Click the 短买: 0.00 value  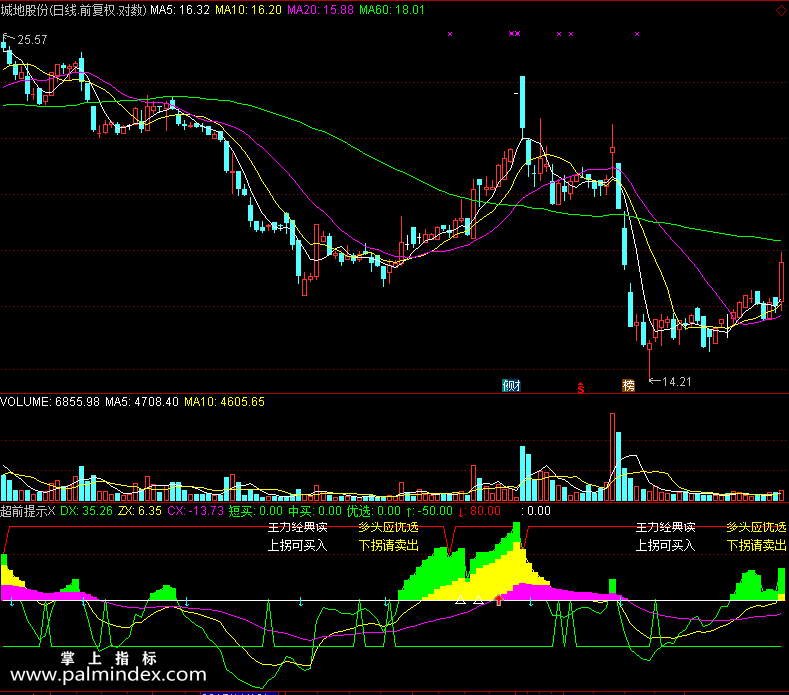(256, 511)
